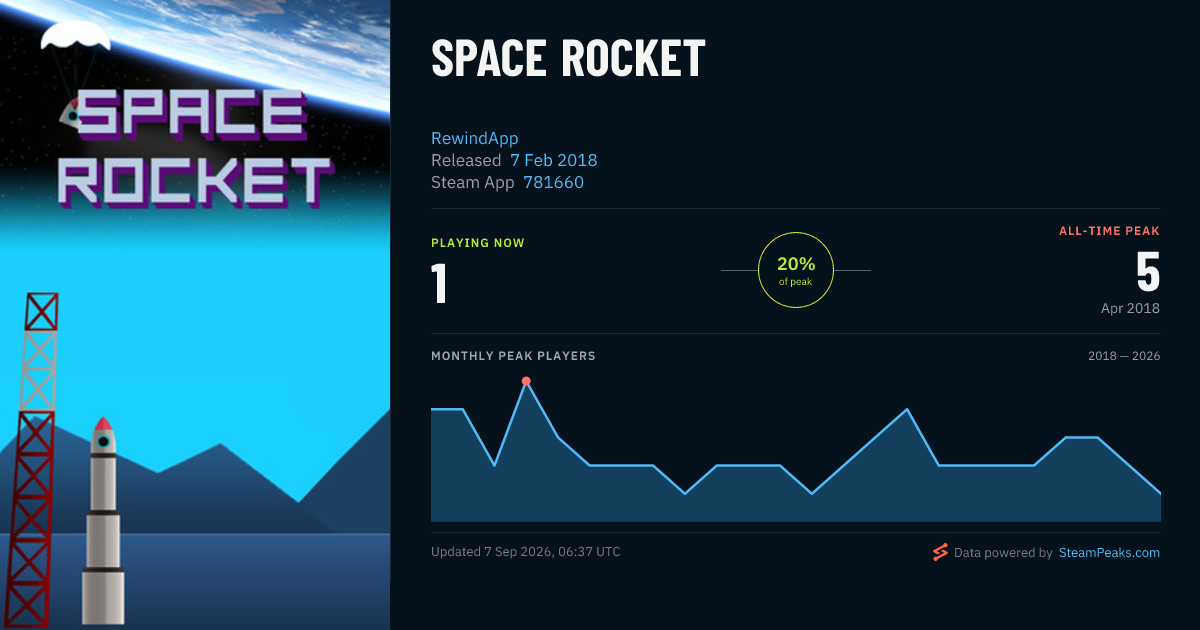Image resolution: width=1200 pixels, height=630 pixels.
Task: Click the red launch tower graphic
Action: point(32,460)
